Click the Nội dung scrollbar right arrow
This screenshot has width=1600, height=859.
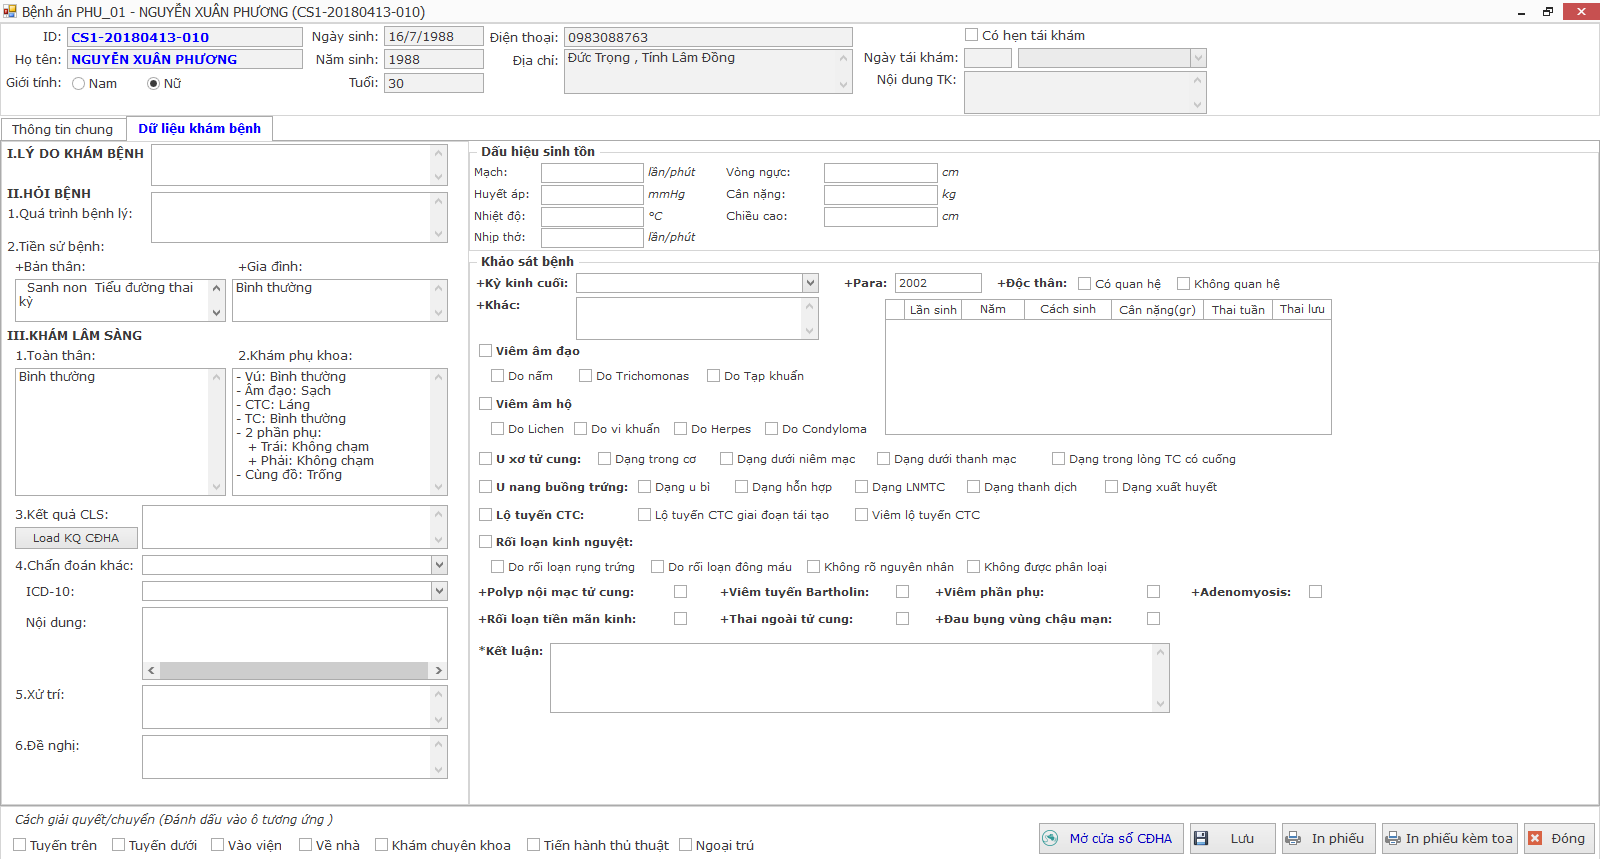[x=438, y=670]
